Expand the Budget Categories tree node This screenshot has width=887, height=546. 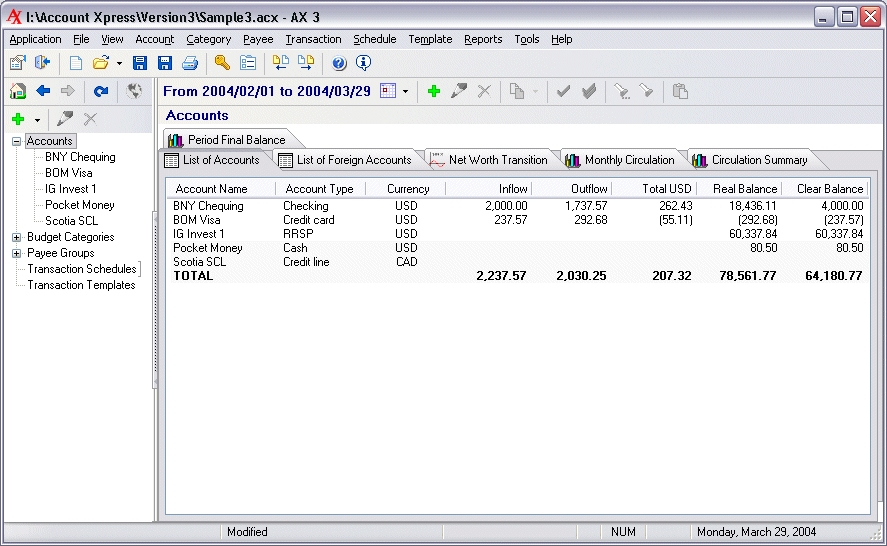pos(17,237)
